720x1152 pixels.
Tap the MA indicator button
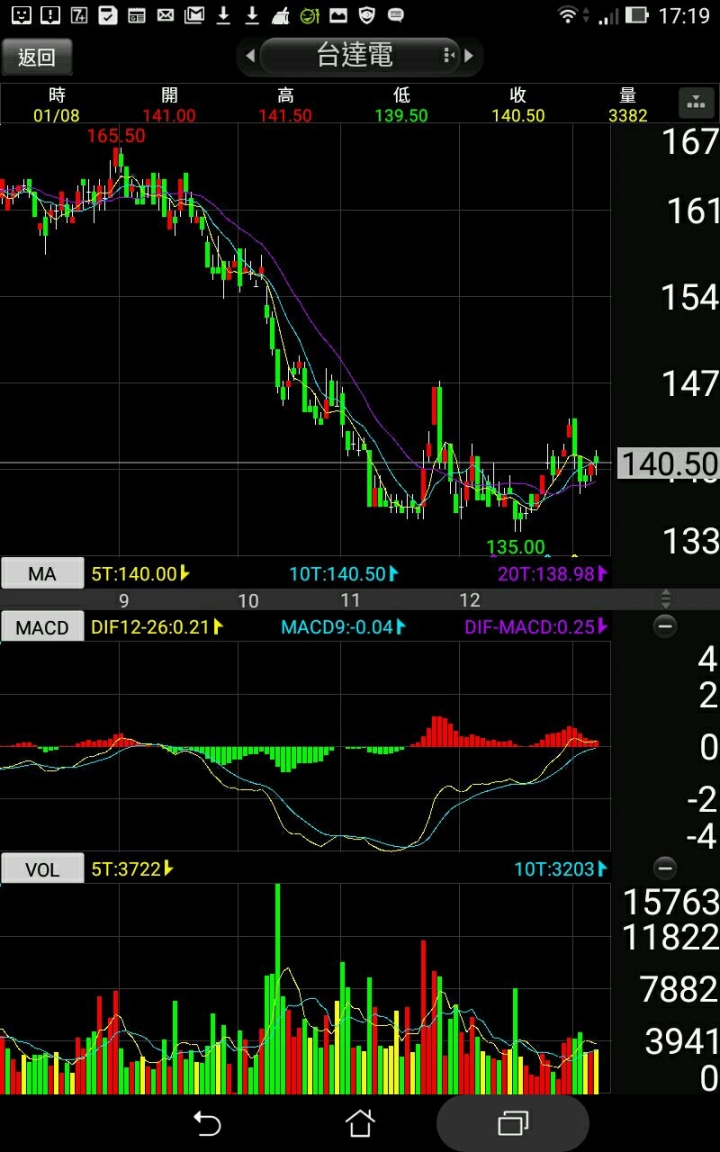point(42,574)
